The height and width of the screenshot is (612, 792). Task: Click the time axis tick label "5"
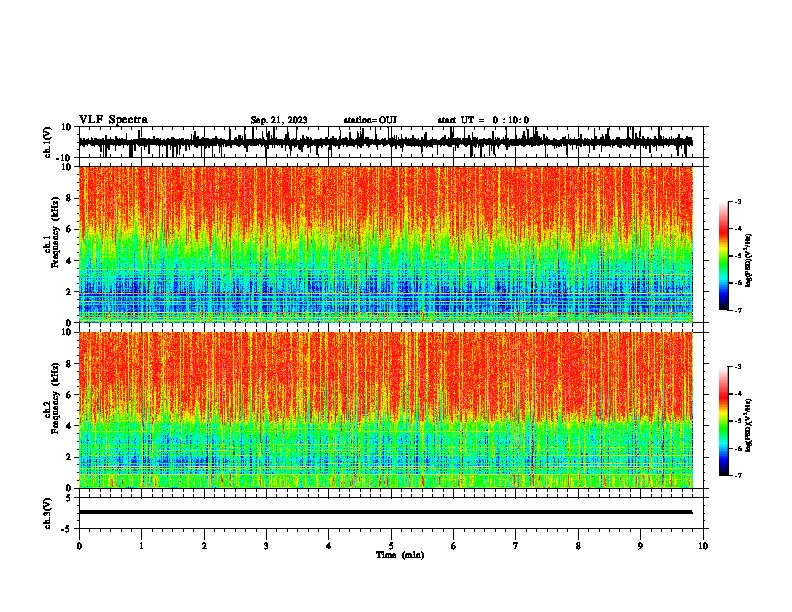tap(391, 546)
